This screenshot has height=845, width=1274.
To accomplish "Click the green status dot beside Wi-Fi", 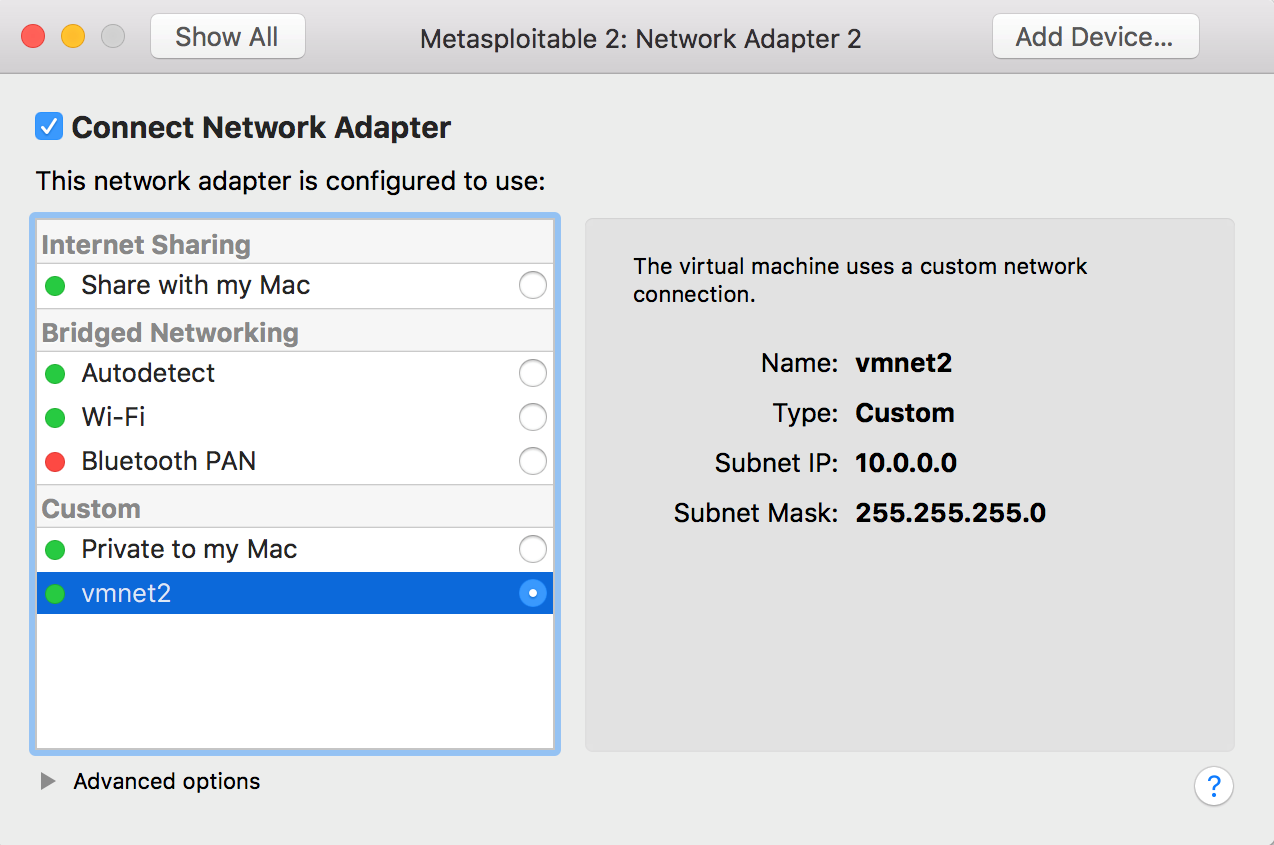I will pos(56,418).
